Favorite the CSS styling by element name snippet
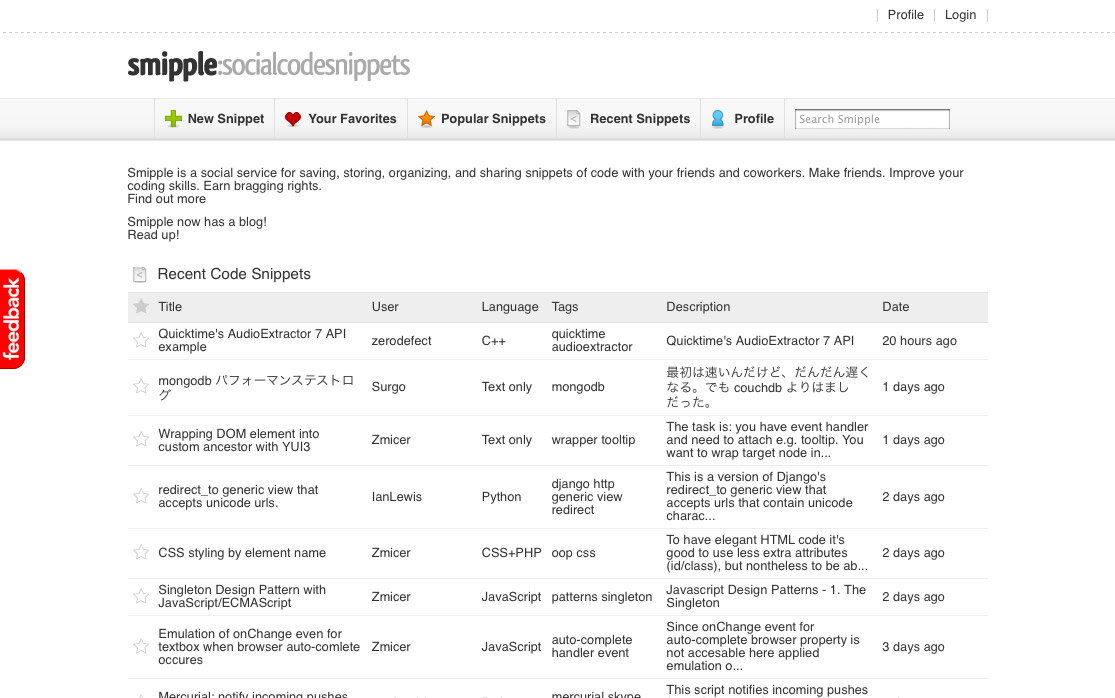This screenshot has width=1115, height=698. coord(141,552)
